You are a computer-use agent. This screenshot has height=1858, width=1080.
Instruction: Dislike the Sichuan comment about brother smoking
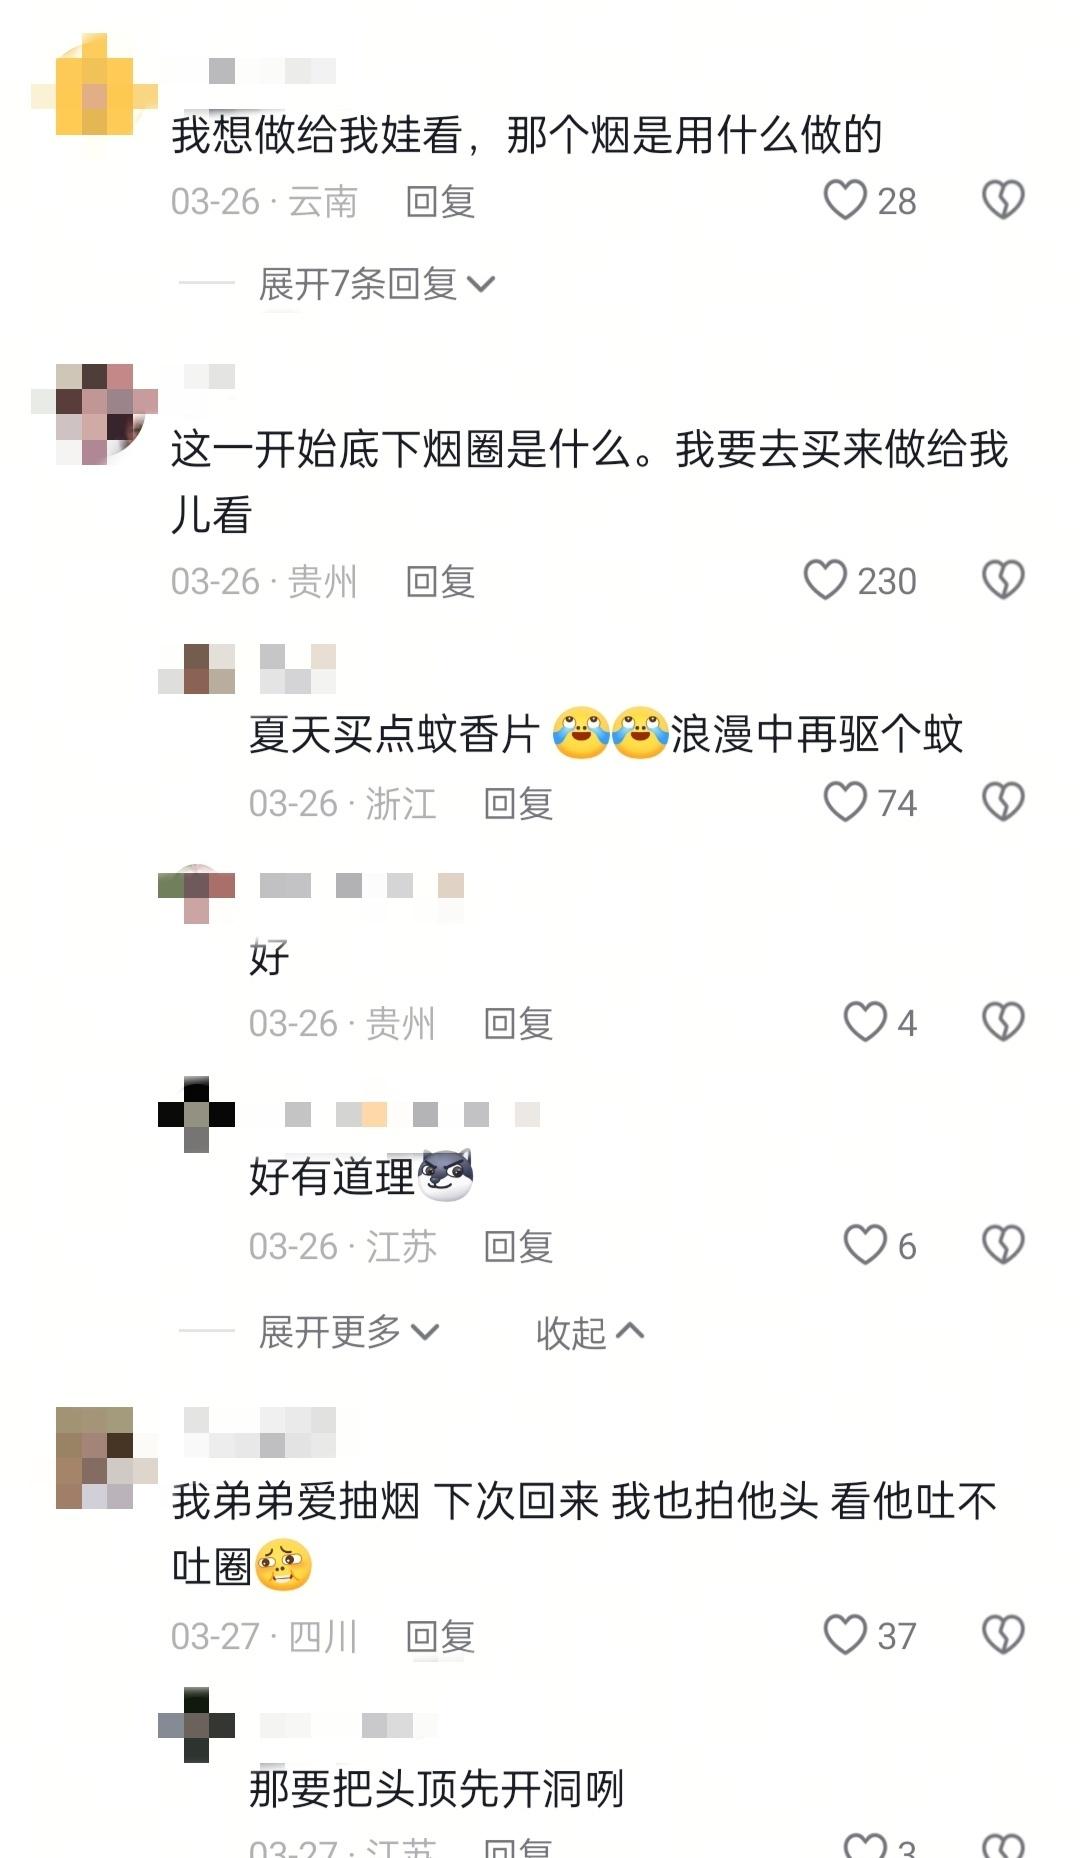point(1003,1635)
